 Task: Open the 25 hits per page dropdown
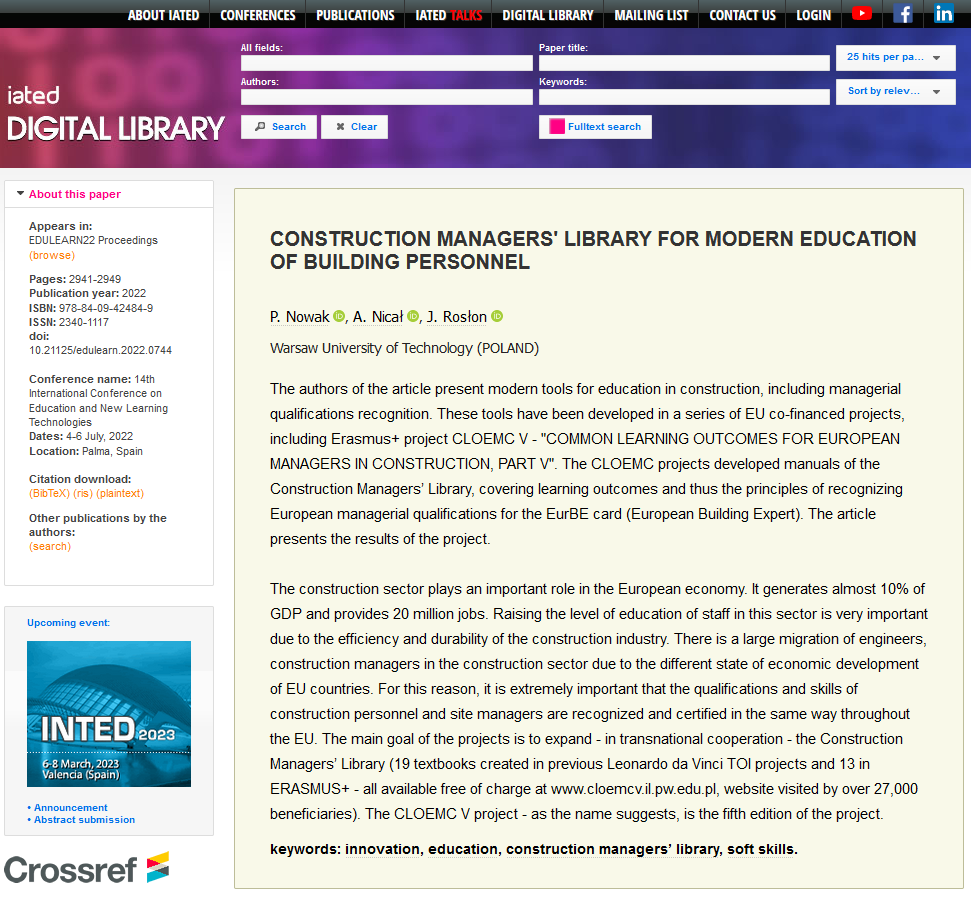(x=895, y=58)
